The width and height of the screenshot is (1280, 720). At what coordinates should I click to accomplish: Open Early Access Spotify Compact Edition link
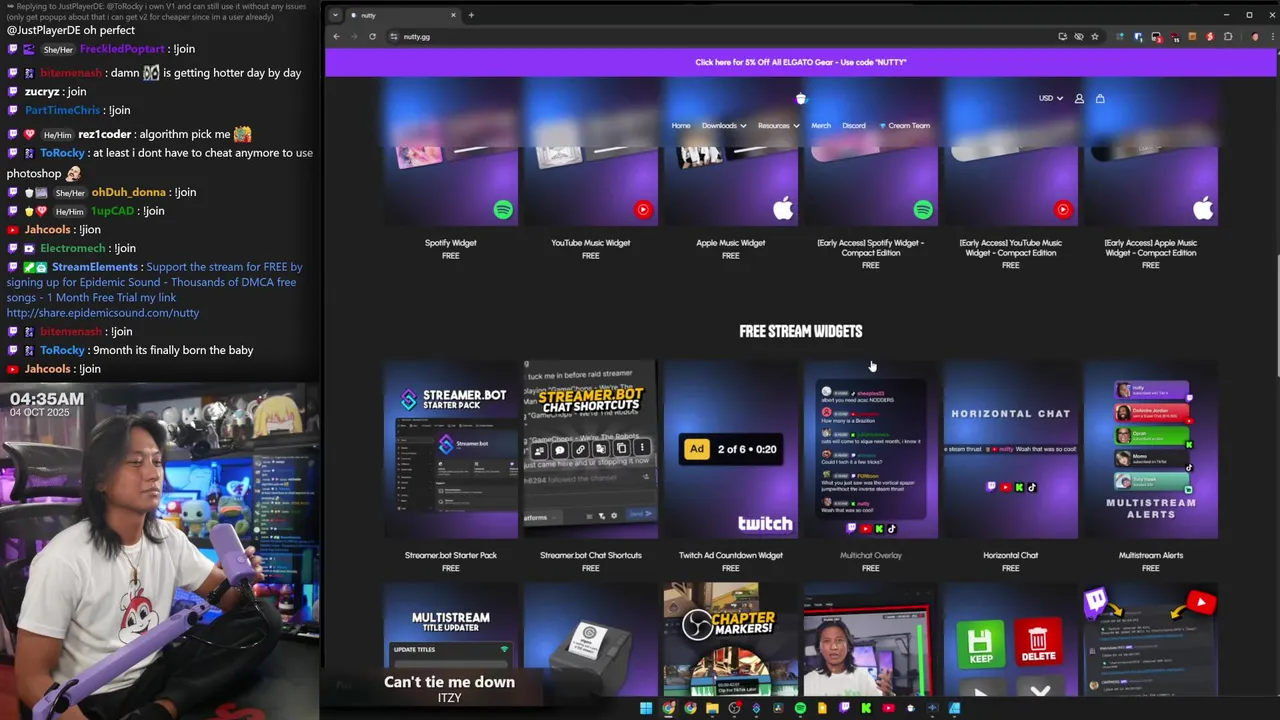870,248
